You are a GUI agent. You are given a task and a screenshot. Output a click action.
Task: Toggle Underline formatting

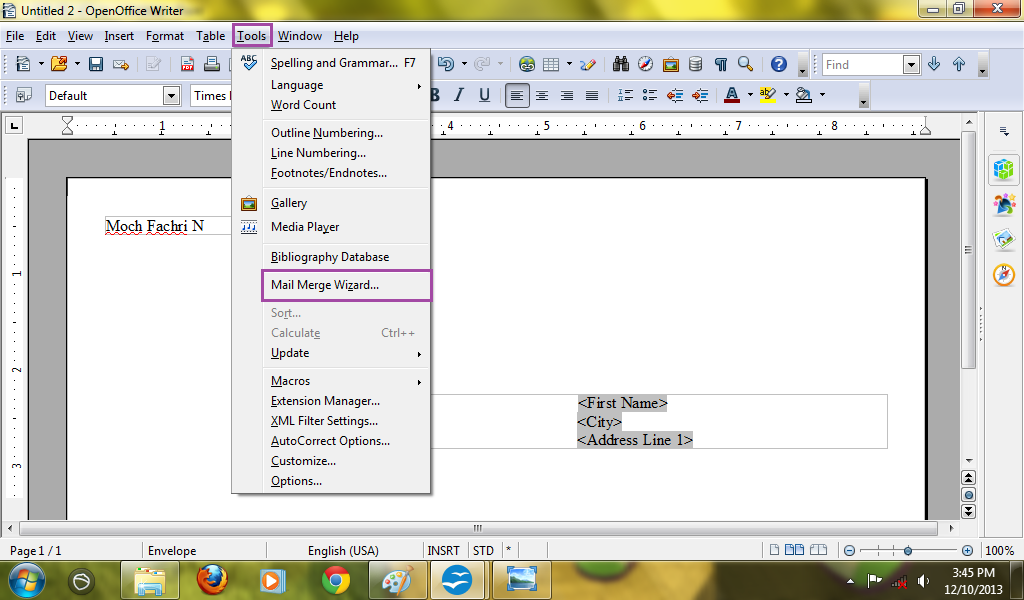pyautogui.click(x=484, y=95)
